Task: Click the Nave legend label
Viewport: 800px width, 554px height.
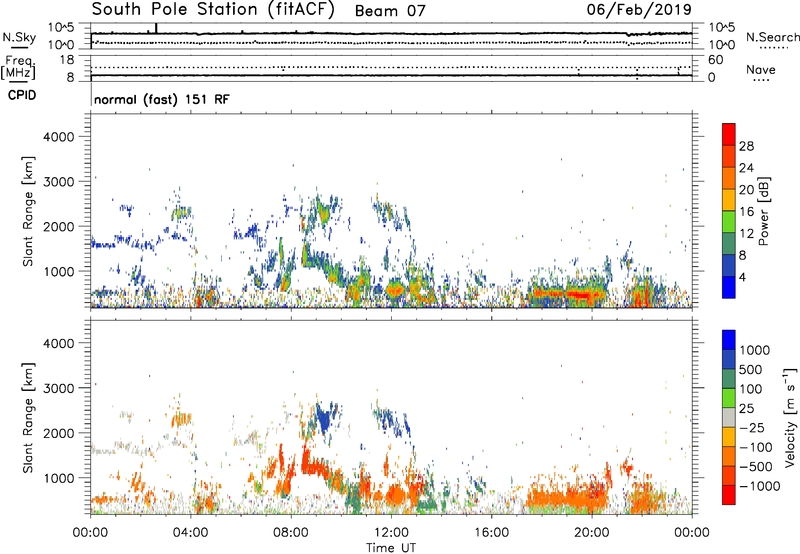Action: pos(761,69)
